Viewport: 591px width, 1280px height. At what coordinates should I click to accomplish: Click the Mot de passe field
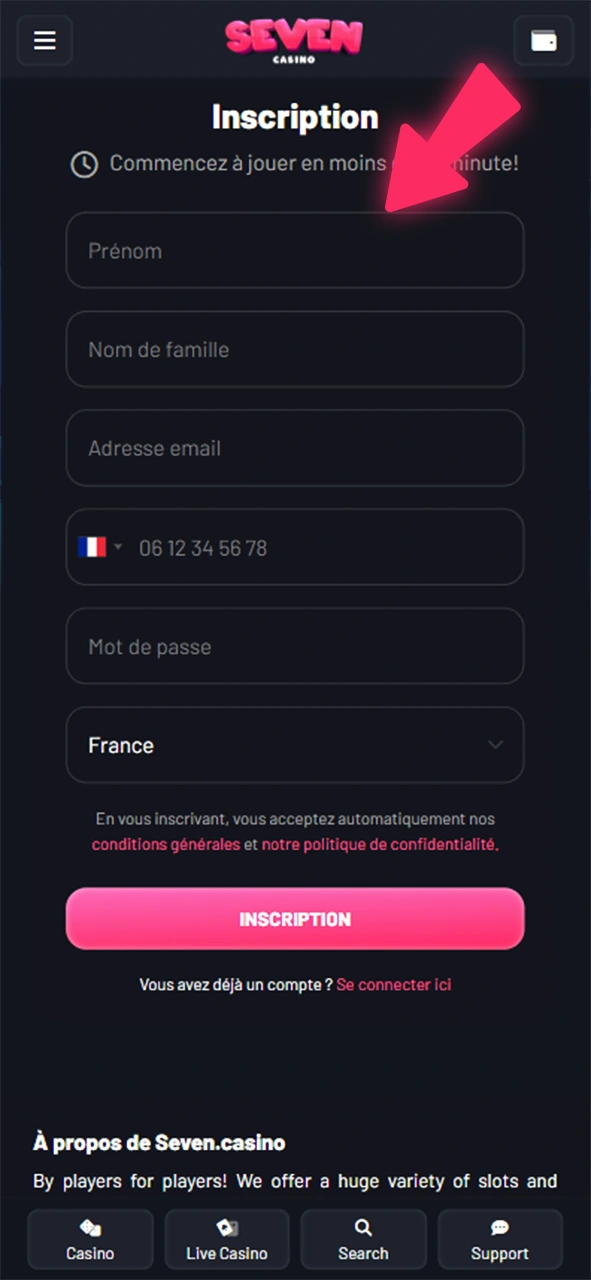coord(295,646)
